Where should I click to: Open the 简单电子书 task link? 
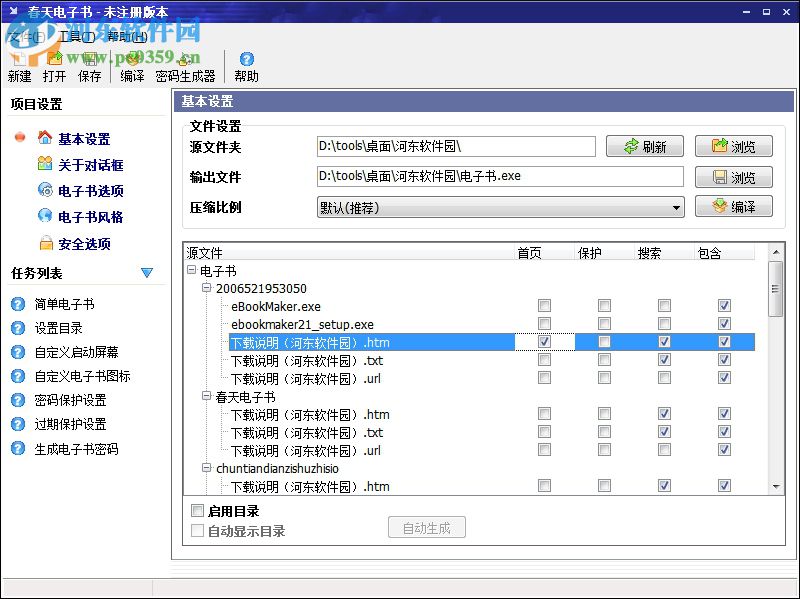point(64,304)
